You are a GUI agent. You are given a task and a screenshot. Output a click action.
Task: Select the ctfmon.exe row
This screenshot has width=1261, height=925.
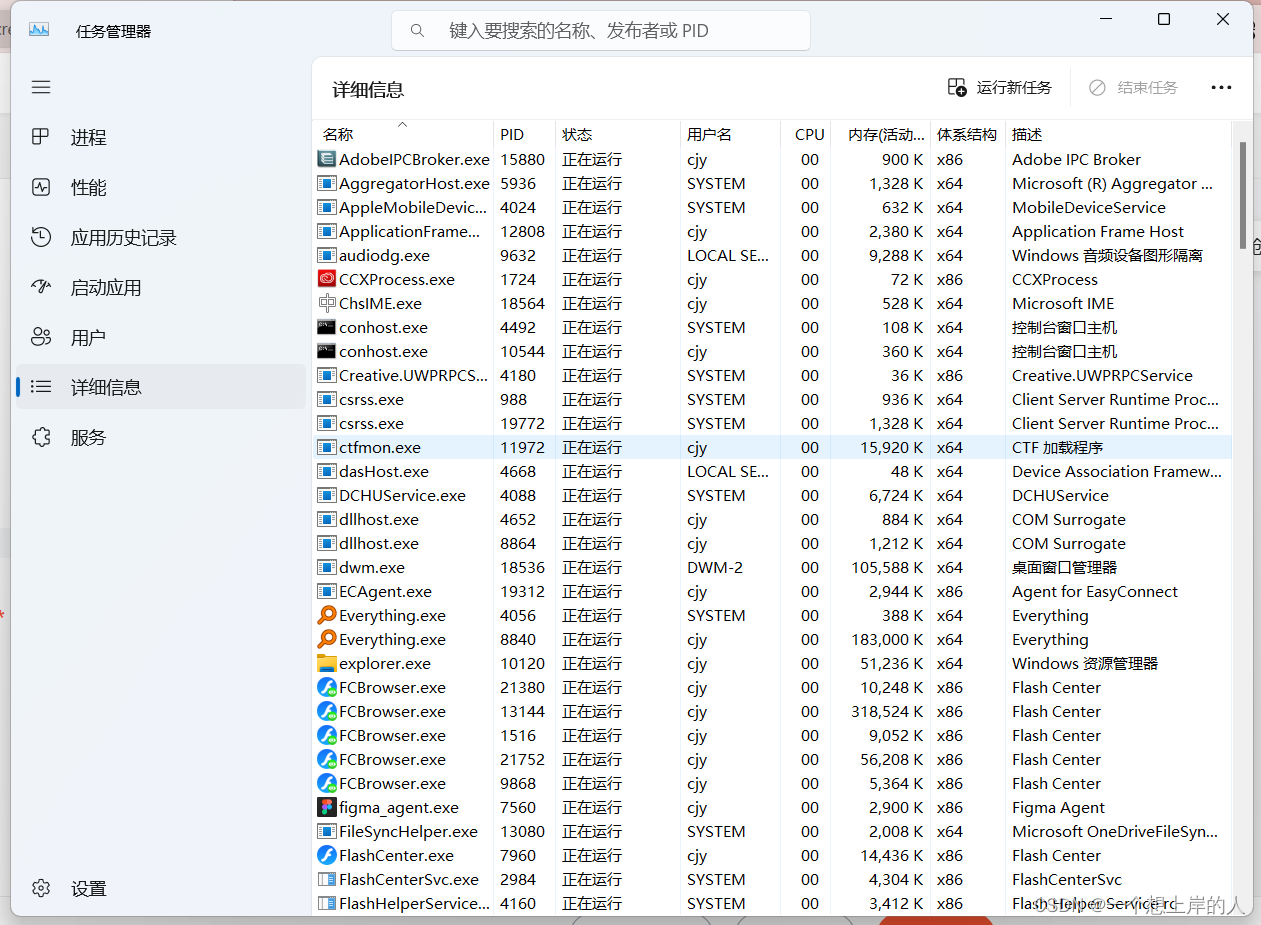click(x=772, y=447)
